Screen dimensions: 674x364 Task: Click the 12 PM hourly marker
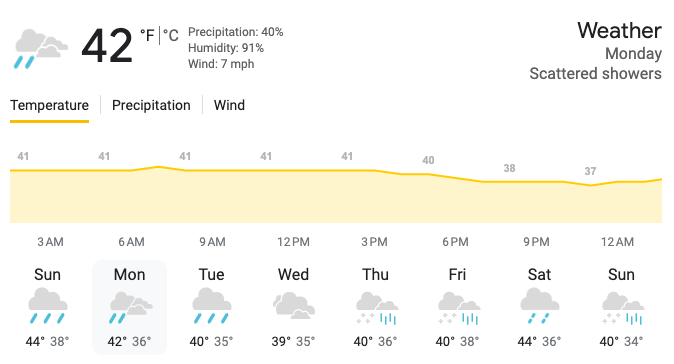click(293, 242)
